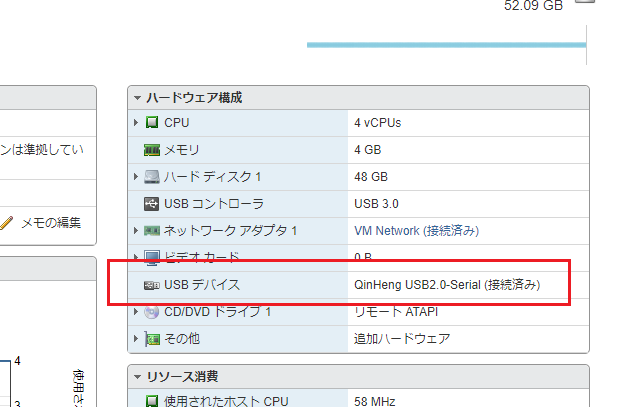Click the USB コントローラ icon
Screen dimensions: 619x407
coord(152,204)
